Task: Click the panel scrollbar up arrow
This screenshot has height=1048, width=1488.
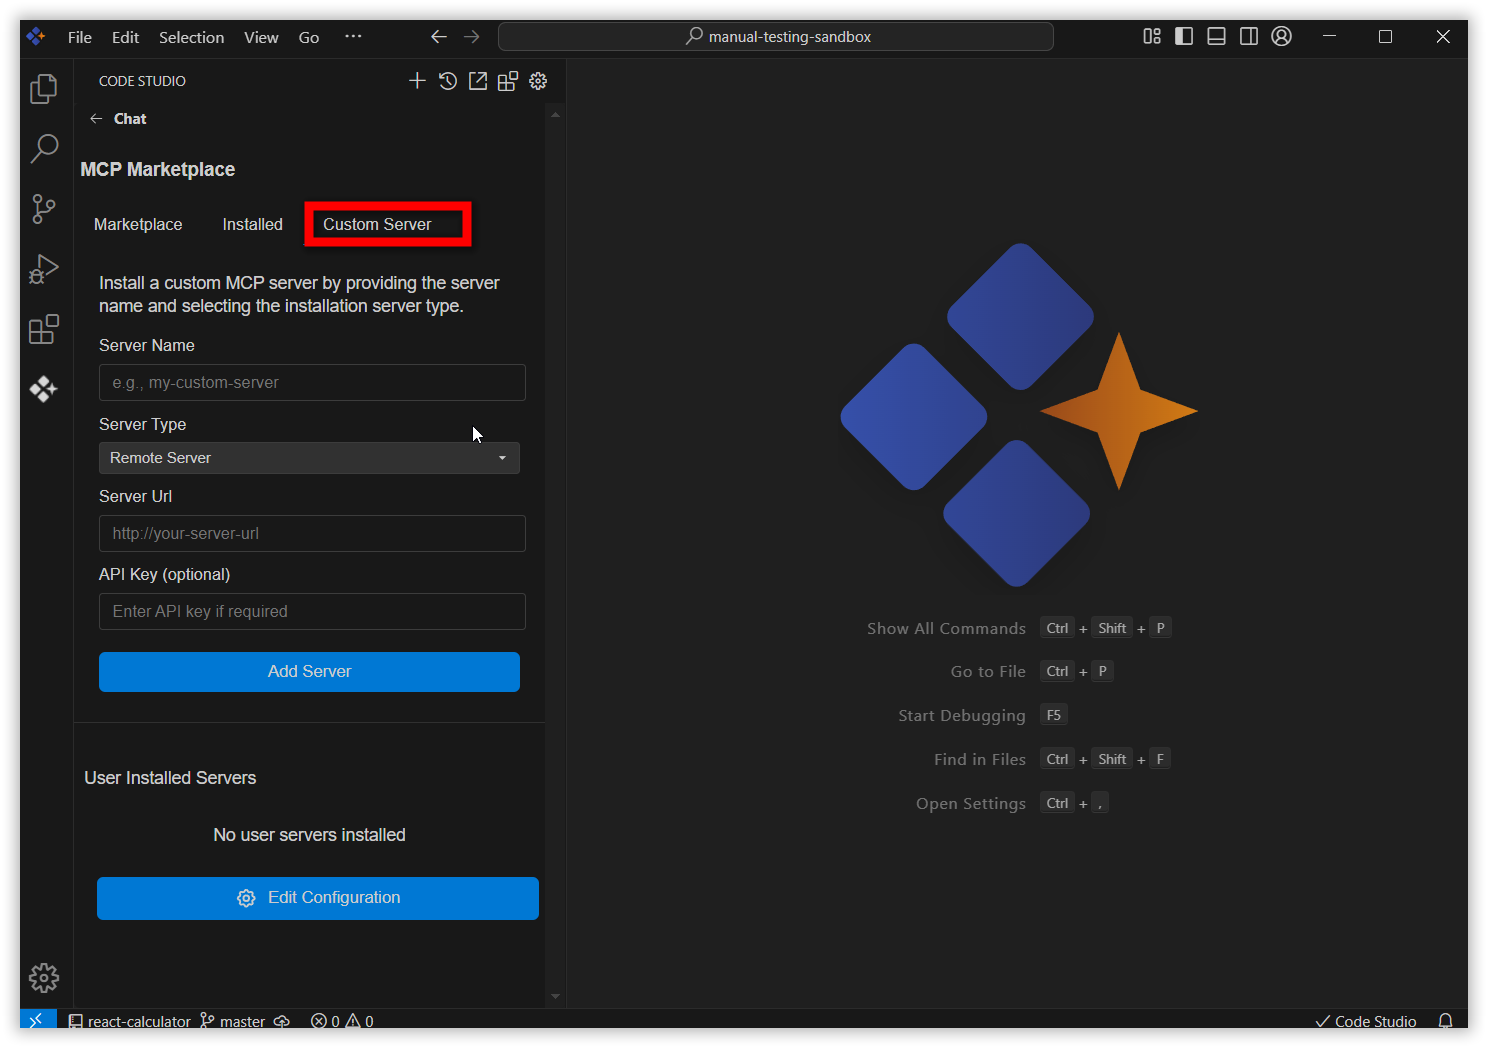Action: 555,115
